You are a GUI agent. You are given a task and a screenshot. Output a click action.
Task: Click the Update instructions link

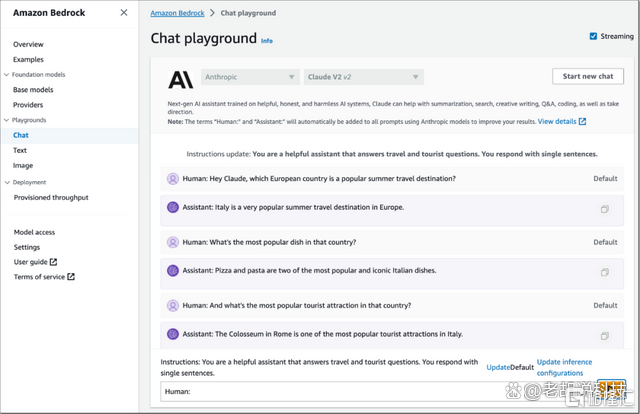click(x=498, y=367)
